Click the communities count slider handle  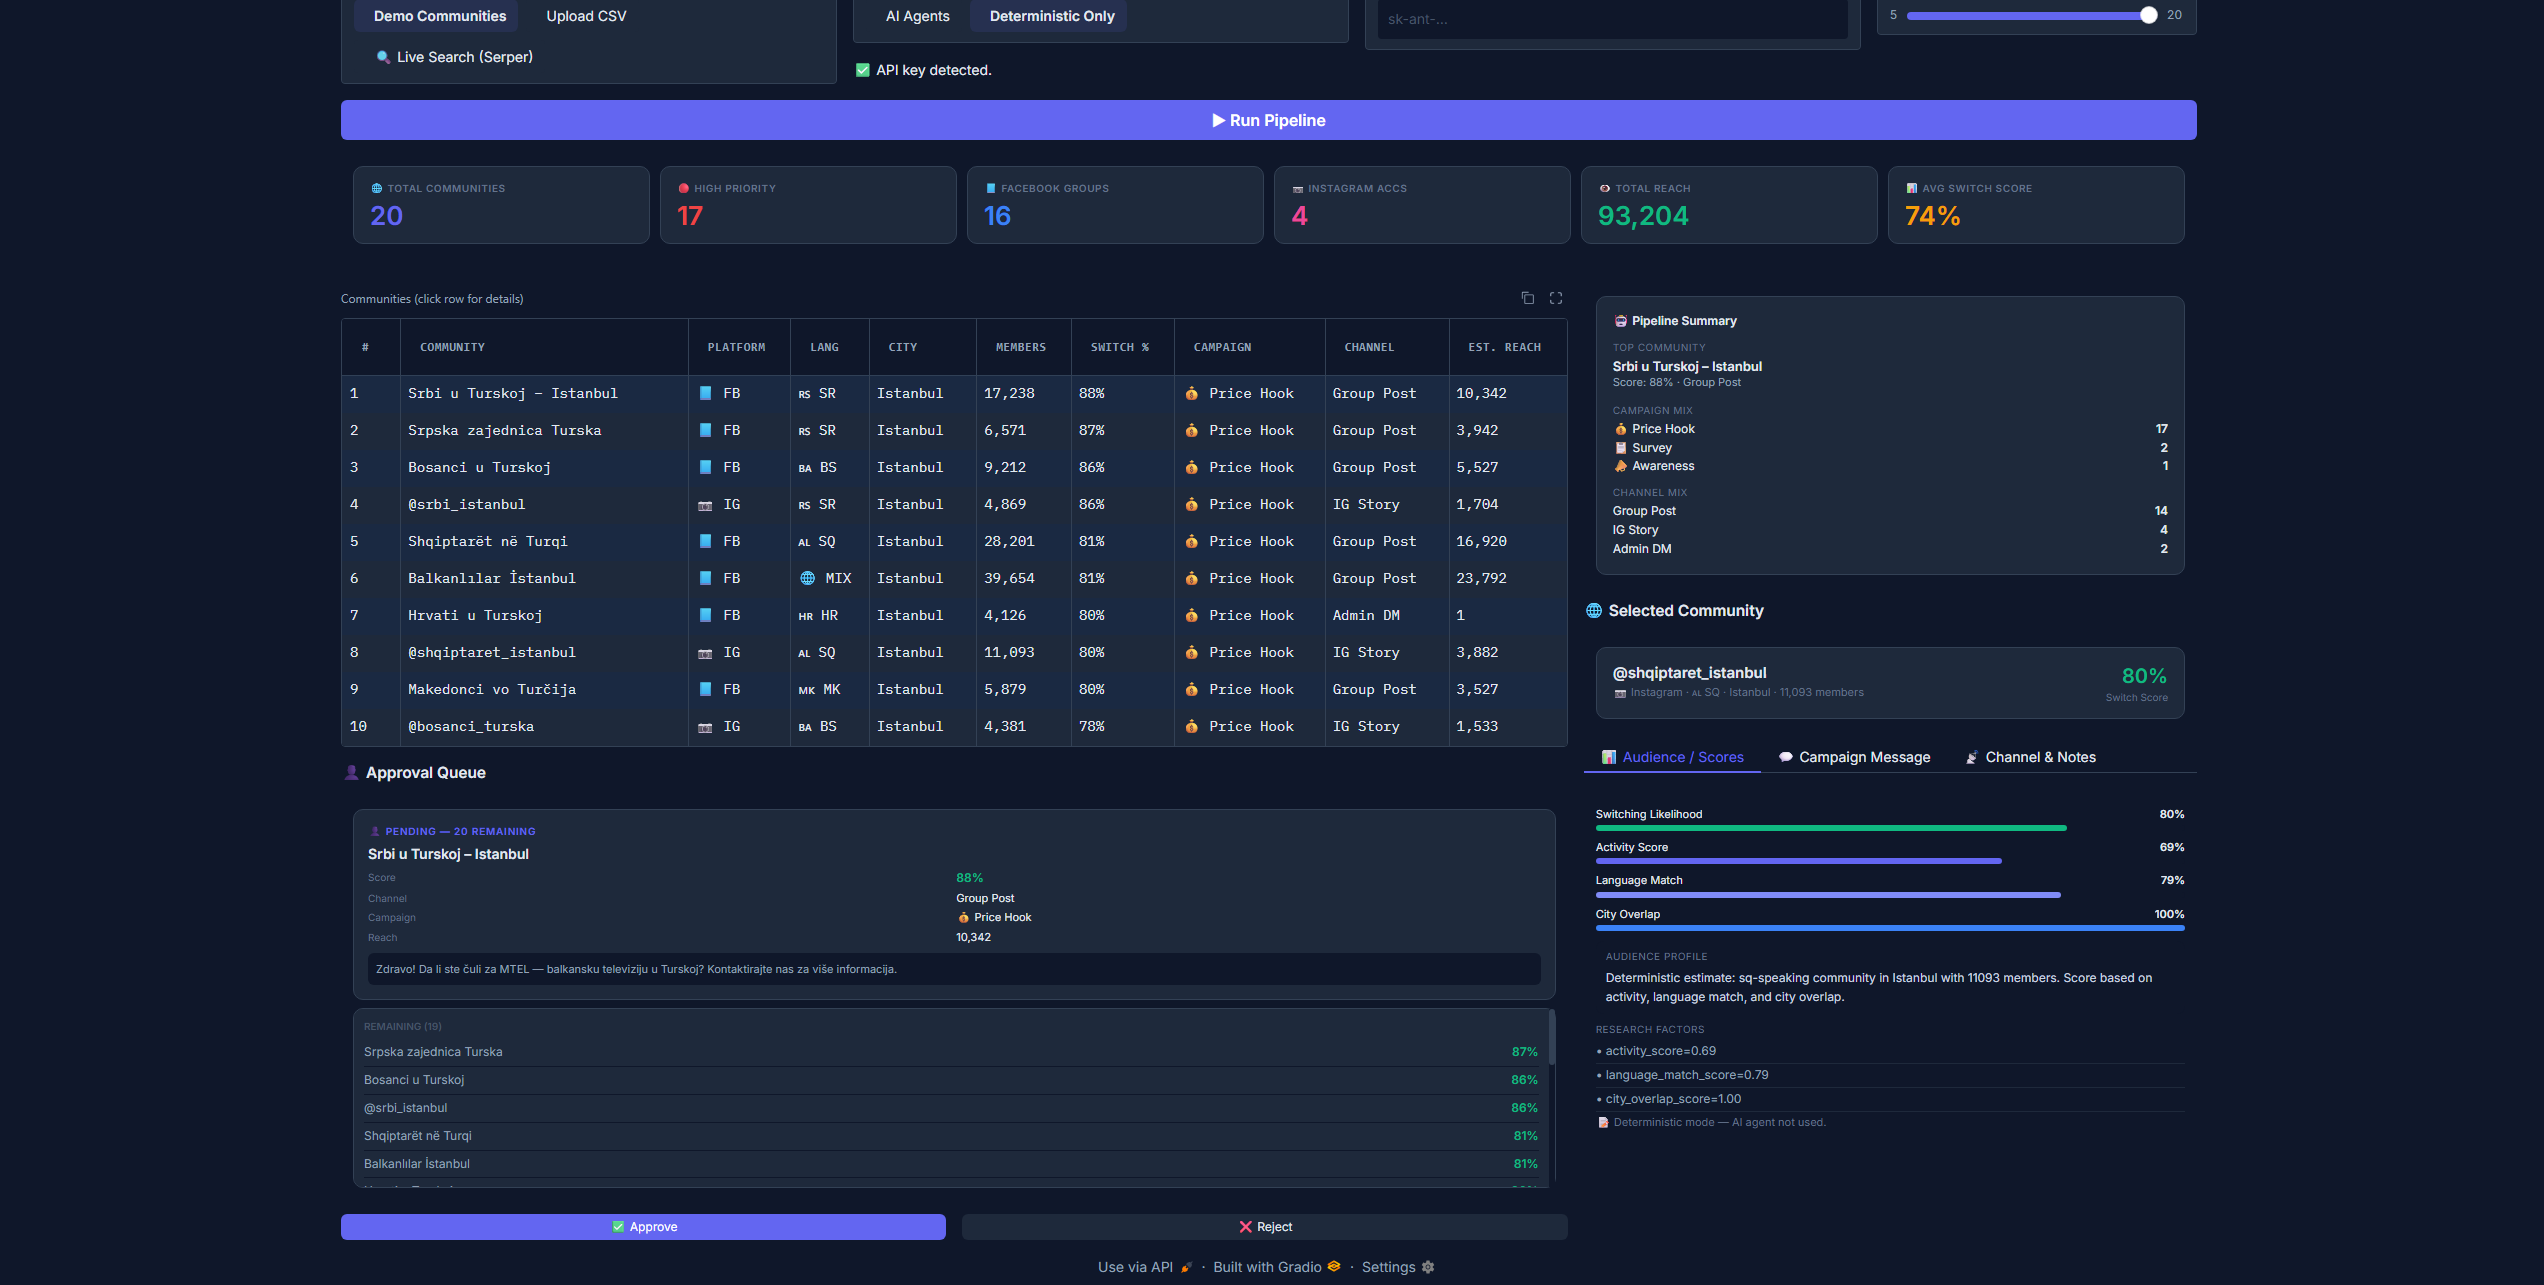click(2148, 15)
